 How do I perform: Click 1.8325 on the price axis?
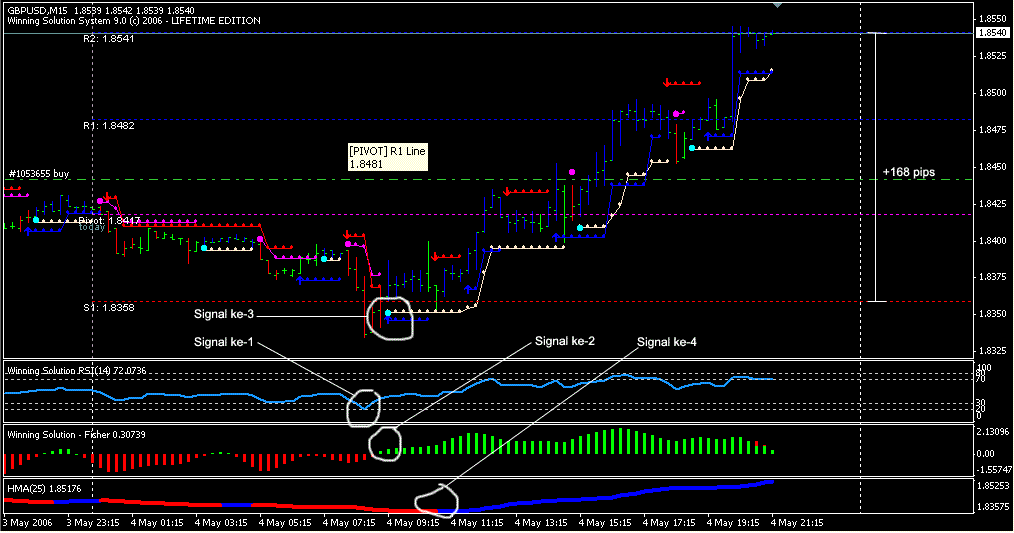tap(992, 351)
